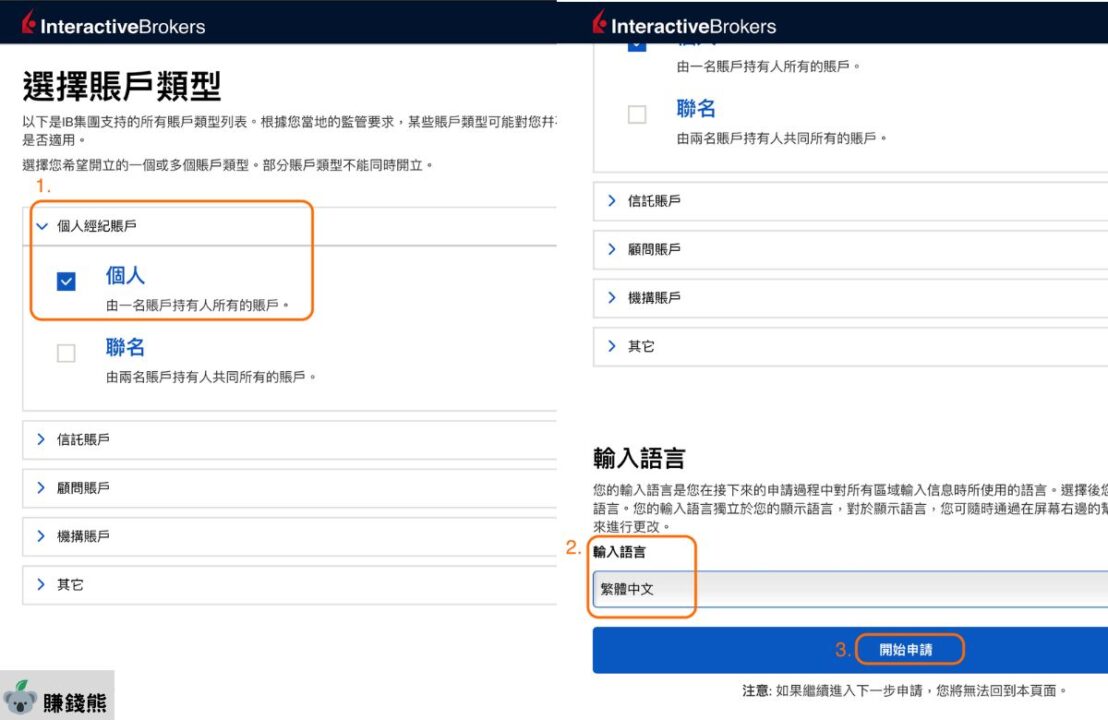The image size is (1108, 720).
Task: Expand 顧問賬戶 on the 輸入語言 page
Action: [851, 249]
